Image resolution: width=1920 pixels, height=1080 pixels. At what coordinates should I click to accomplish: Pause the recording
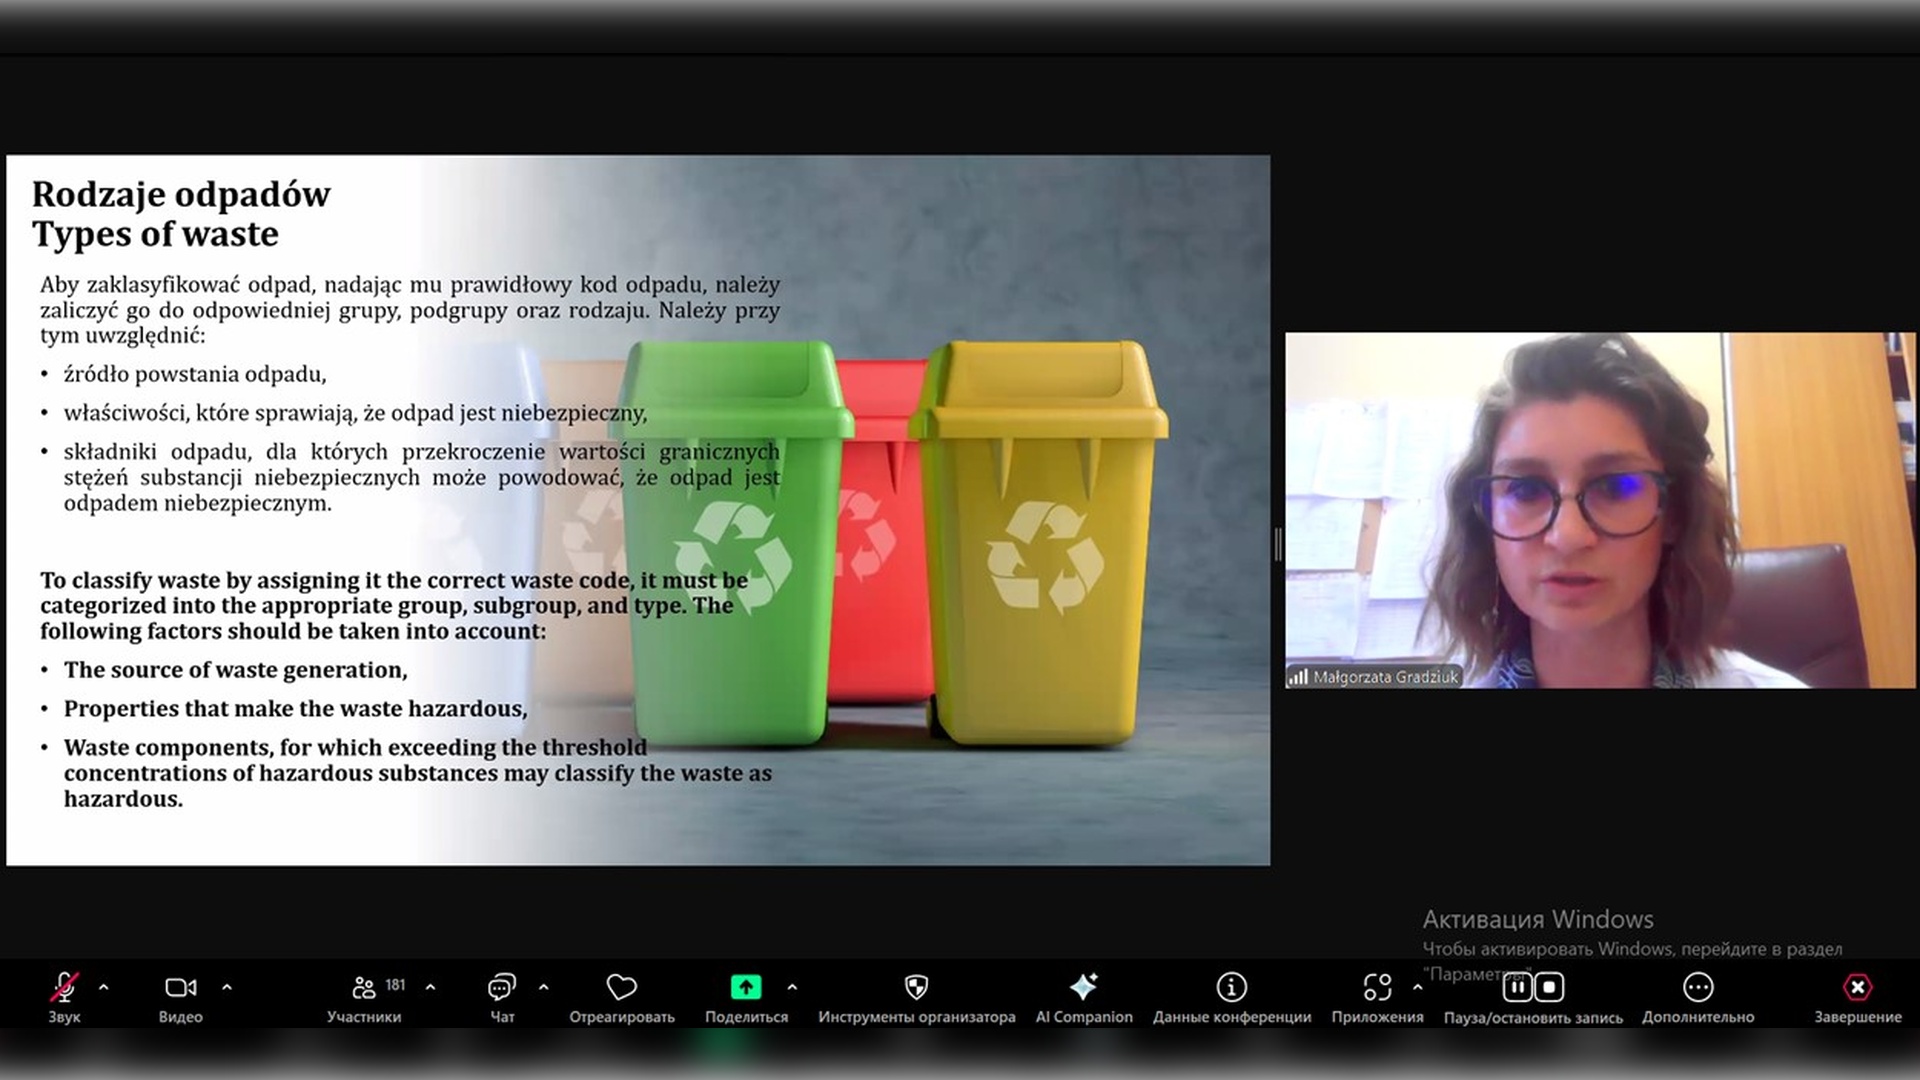1517,988
